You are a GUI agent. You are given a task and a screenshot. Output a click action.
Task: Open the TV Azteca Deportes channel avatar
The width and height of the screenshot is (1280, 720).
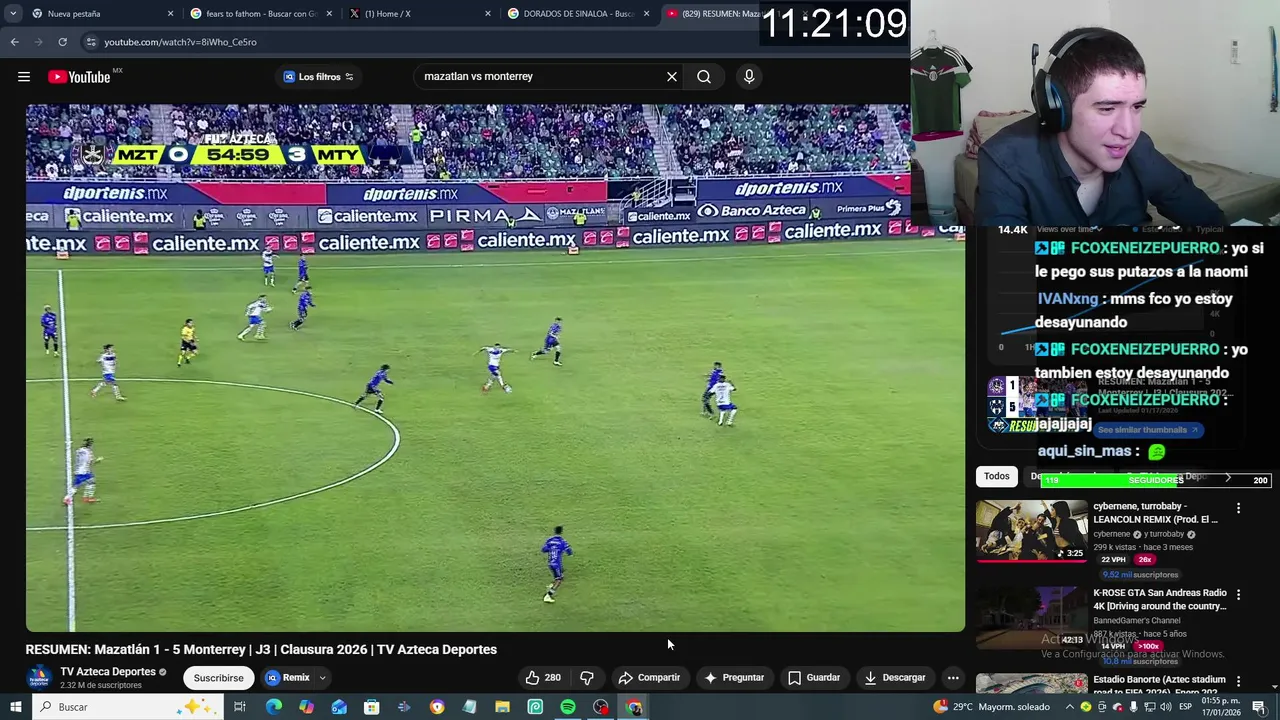39,678
